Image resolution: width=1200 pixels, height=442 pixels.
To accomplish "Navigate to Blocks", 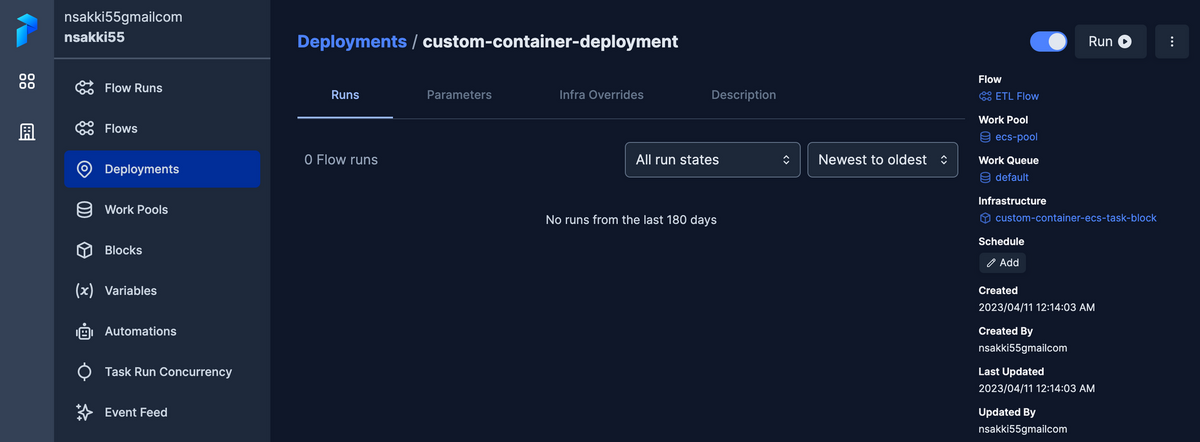I will click(123, 250).
